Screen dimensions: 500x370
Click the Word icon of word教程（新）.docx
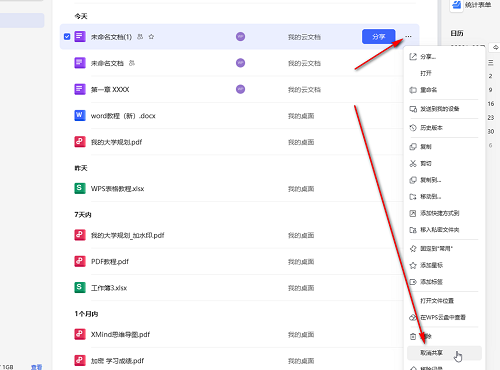pos(80,115)
